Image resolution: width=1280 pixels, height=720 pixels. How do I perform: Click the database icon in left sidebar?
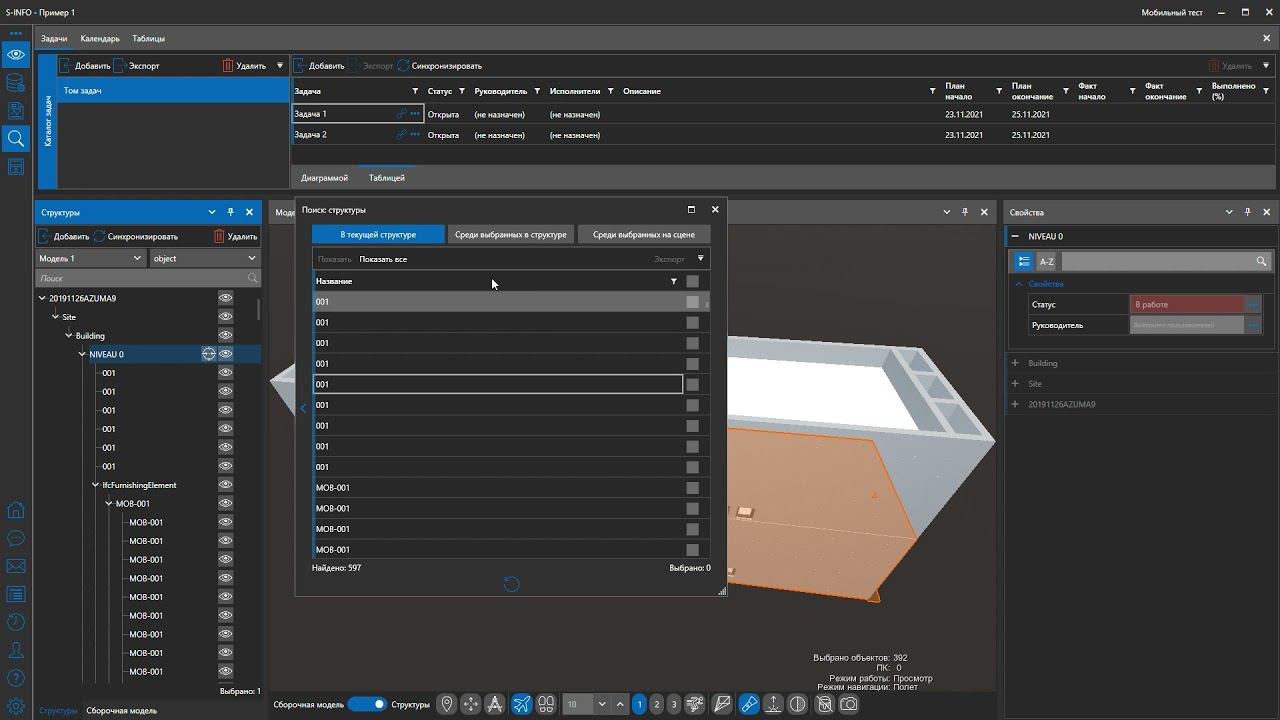(15, 82)
